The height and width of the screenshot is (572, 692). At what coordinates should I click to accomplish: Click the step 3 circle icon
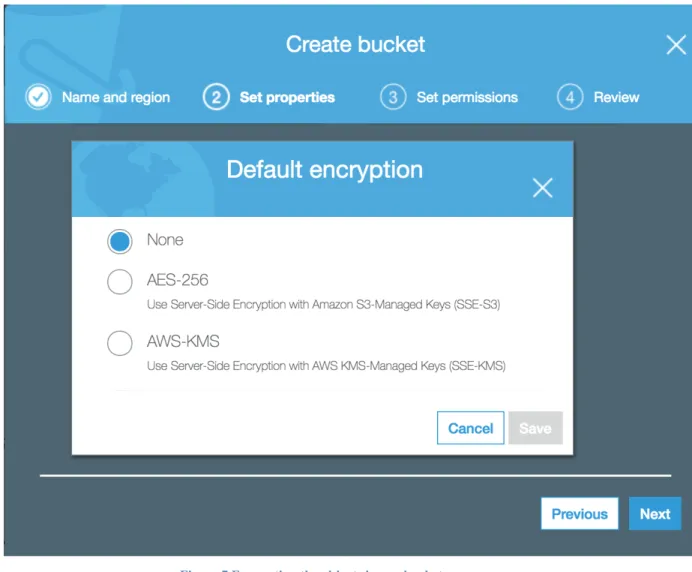(x=393, y=97)
